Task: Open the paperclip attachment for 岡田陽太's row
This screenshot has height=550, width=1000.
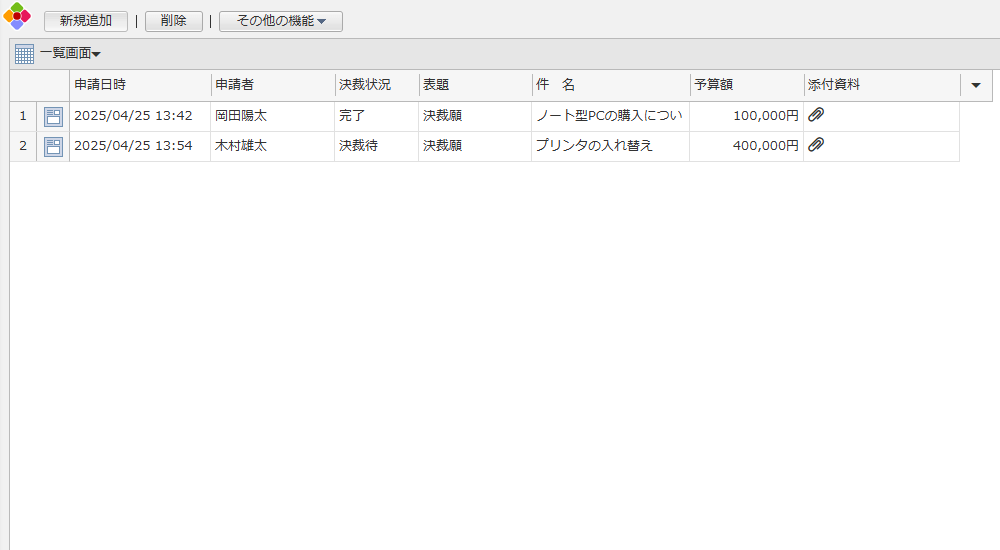Action: 816,115
